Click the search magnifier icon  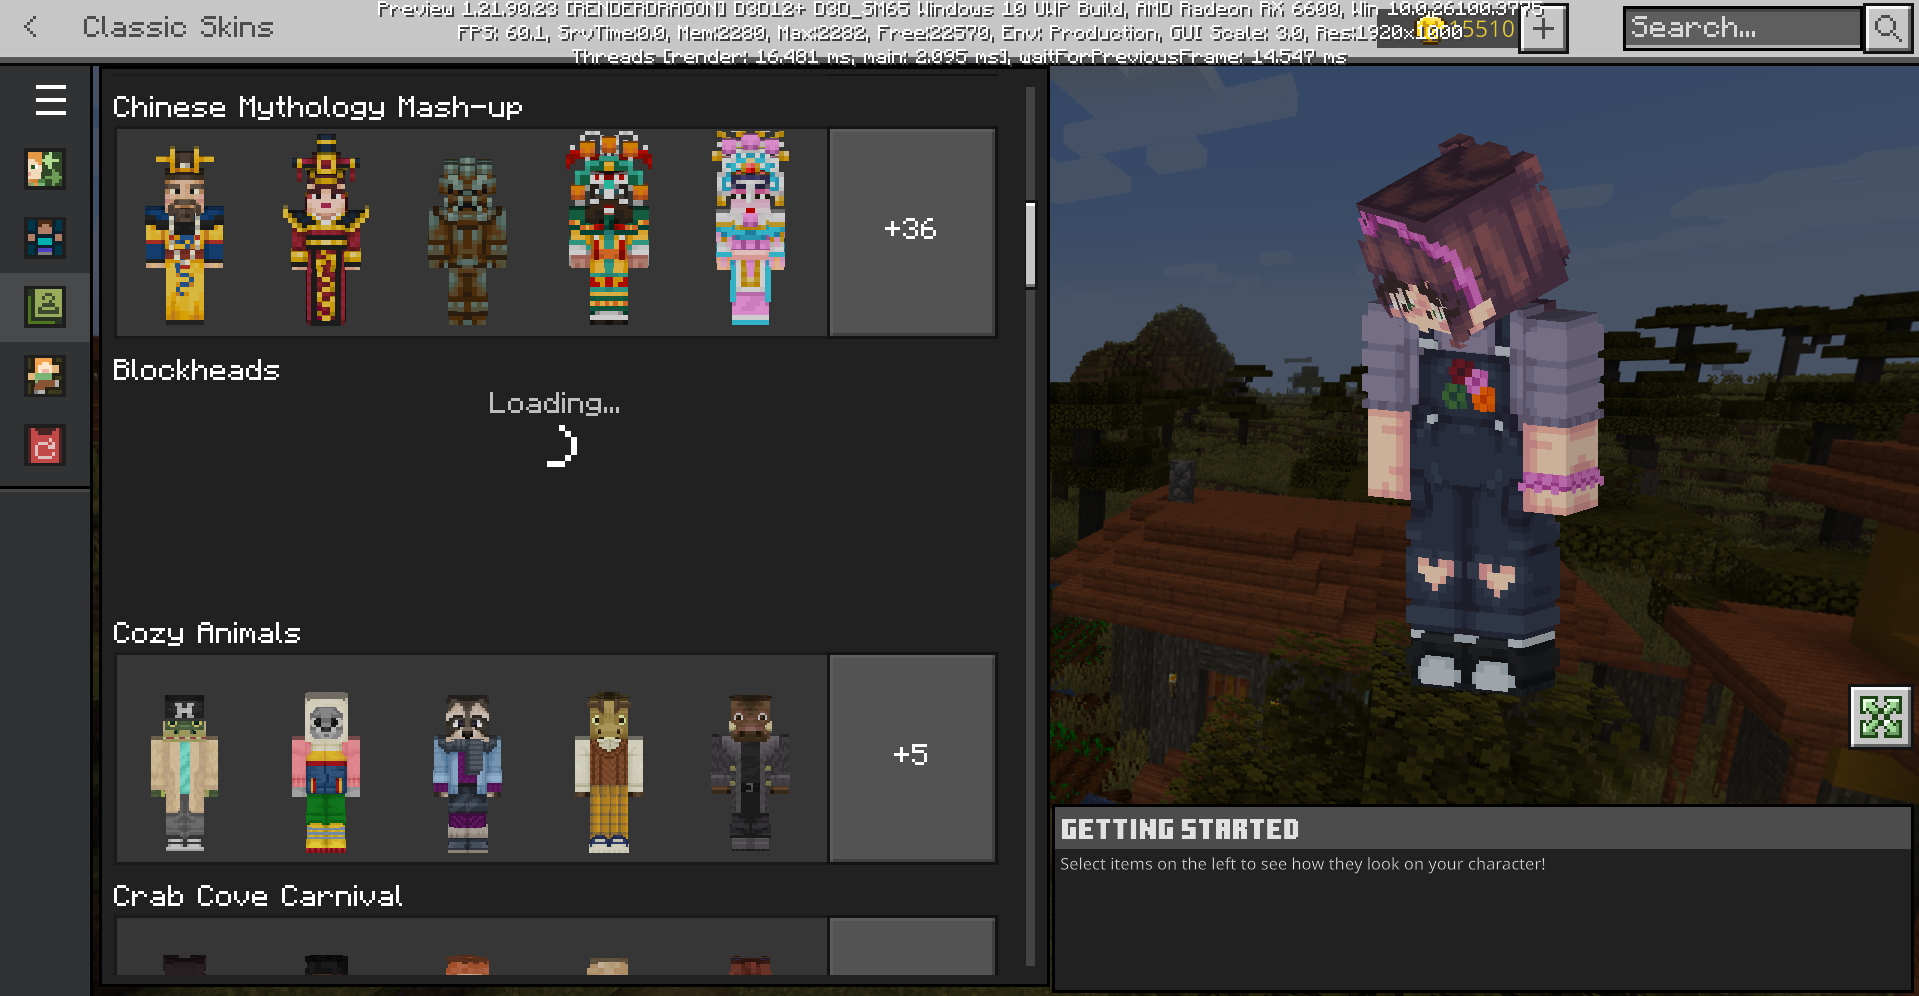tap(1887, 28)
